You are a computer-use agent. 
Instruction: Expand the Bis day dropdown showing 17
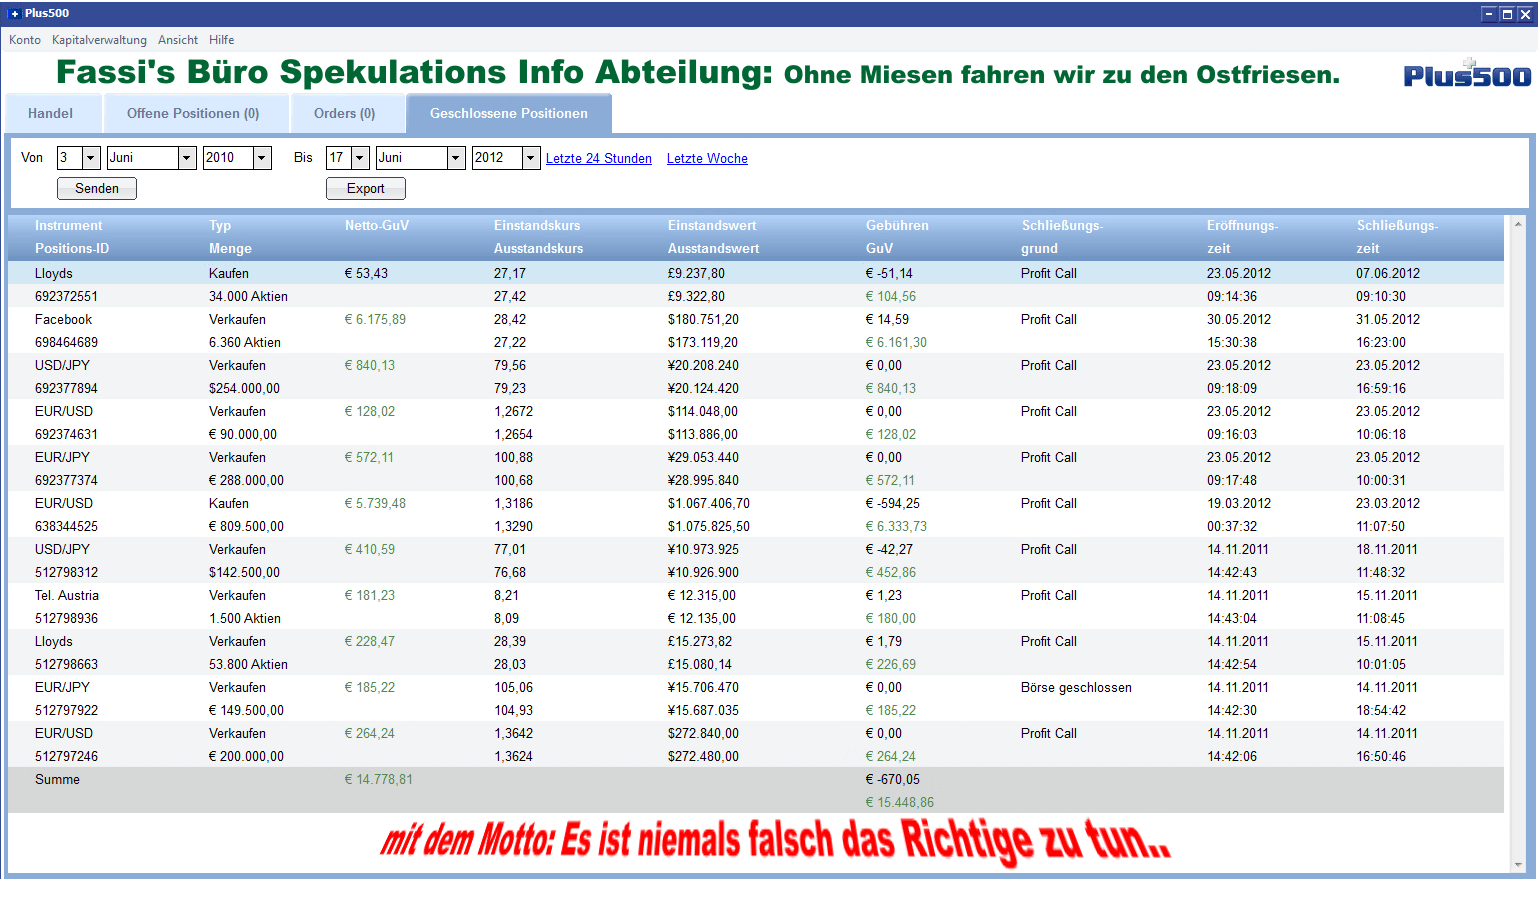(360, 158)
